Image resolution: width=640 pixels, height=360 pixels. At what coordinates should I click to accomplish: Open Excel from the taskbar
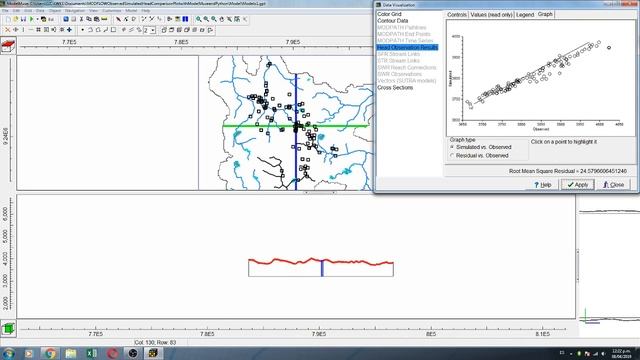[x=92, y=353]
